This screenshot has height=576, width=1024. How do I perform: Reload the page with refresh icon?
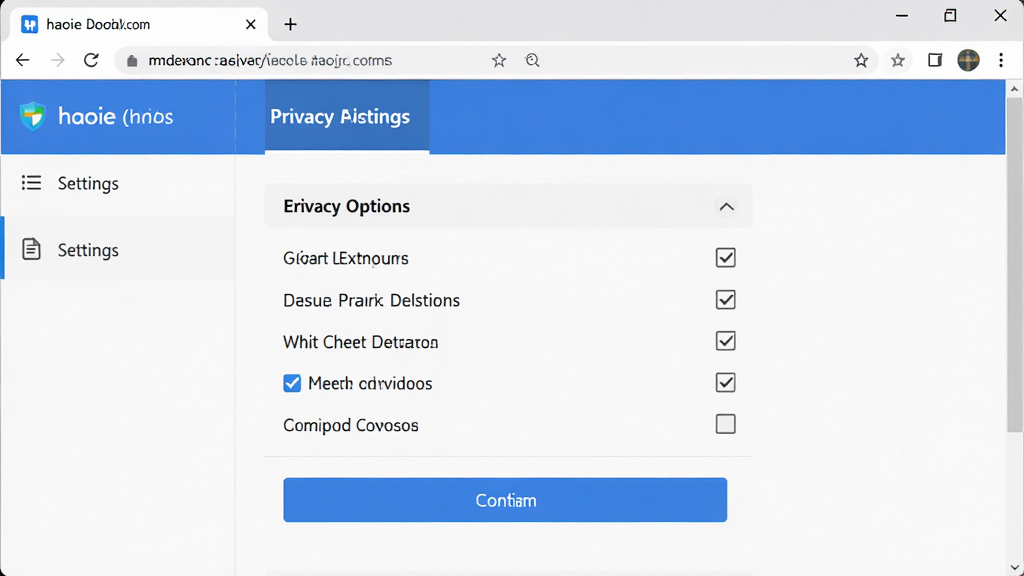point(91,60)
